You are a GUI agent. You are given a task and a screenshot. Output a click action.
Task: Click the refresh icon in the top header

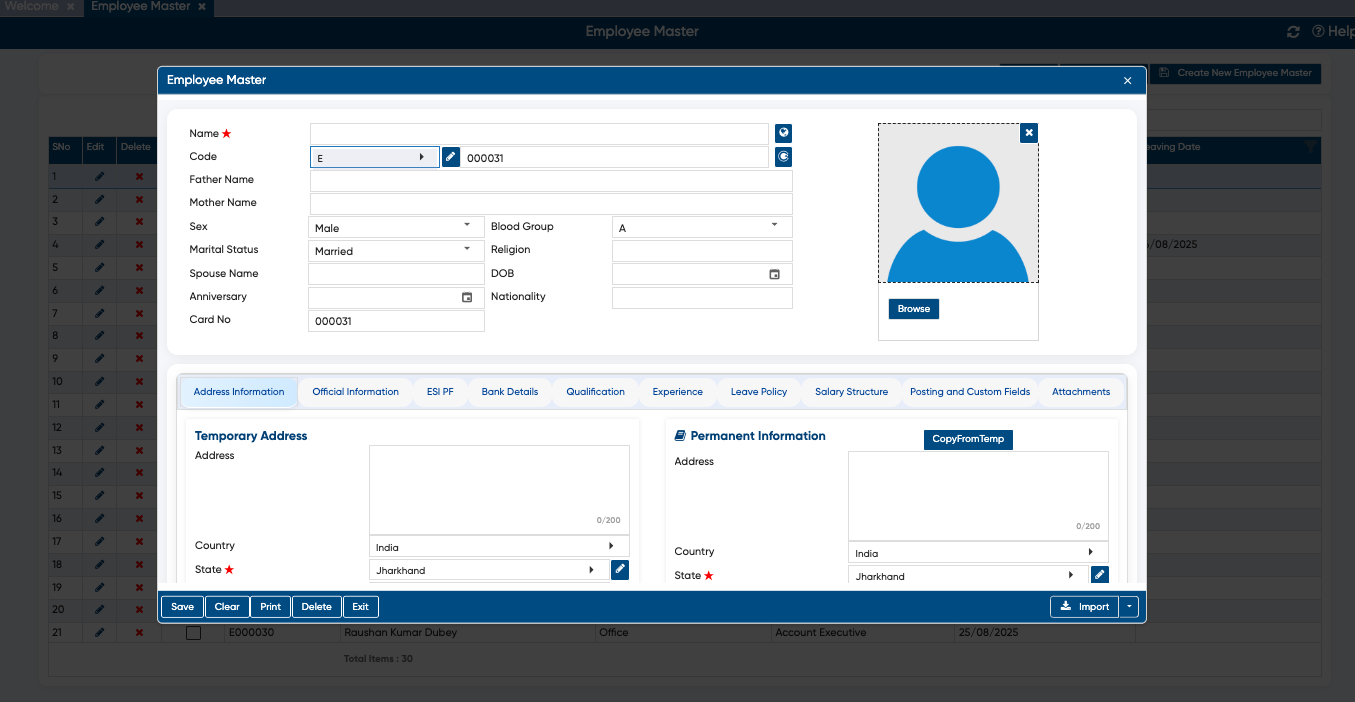point(1293,32)
